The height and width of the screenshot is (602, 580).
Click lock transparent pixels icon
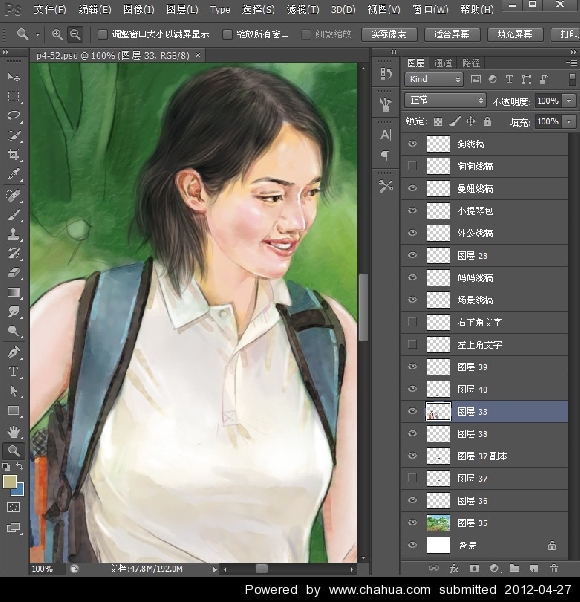click(x=438, y=122)
